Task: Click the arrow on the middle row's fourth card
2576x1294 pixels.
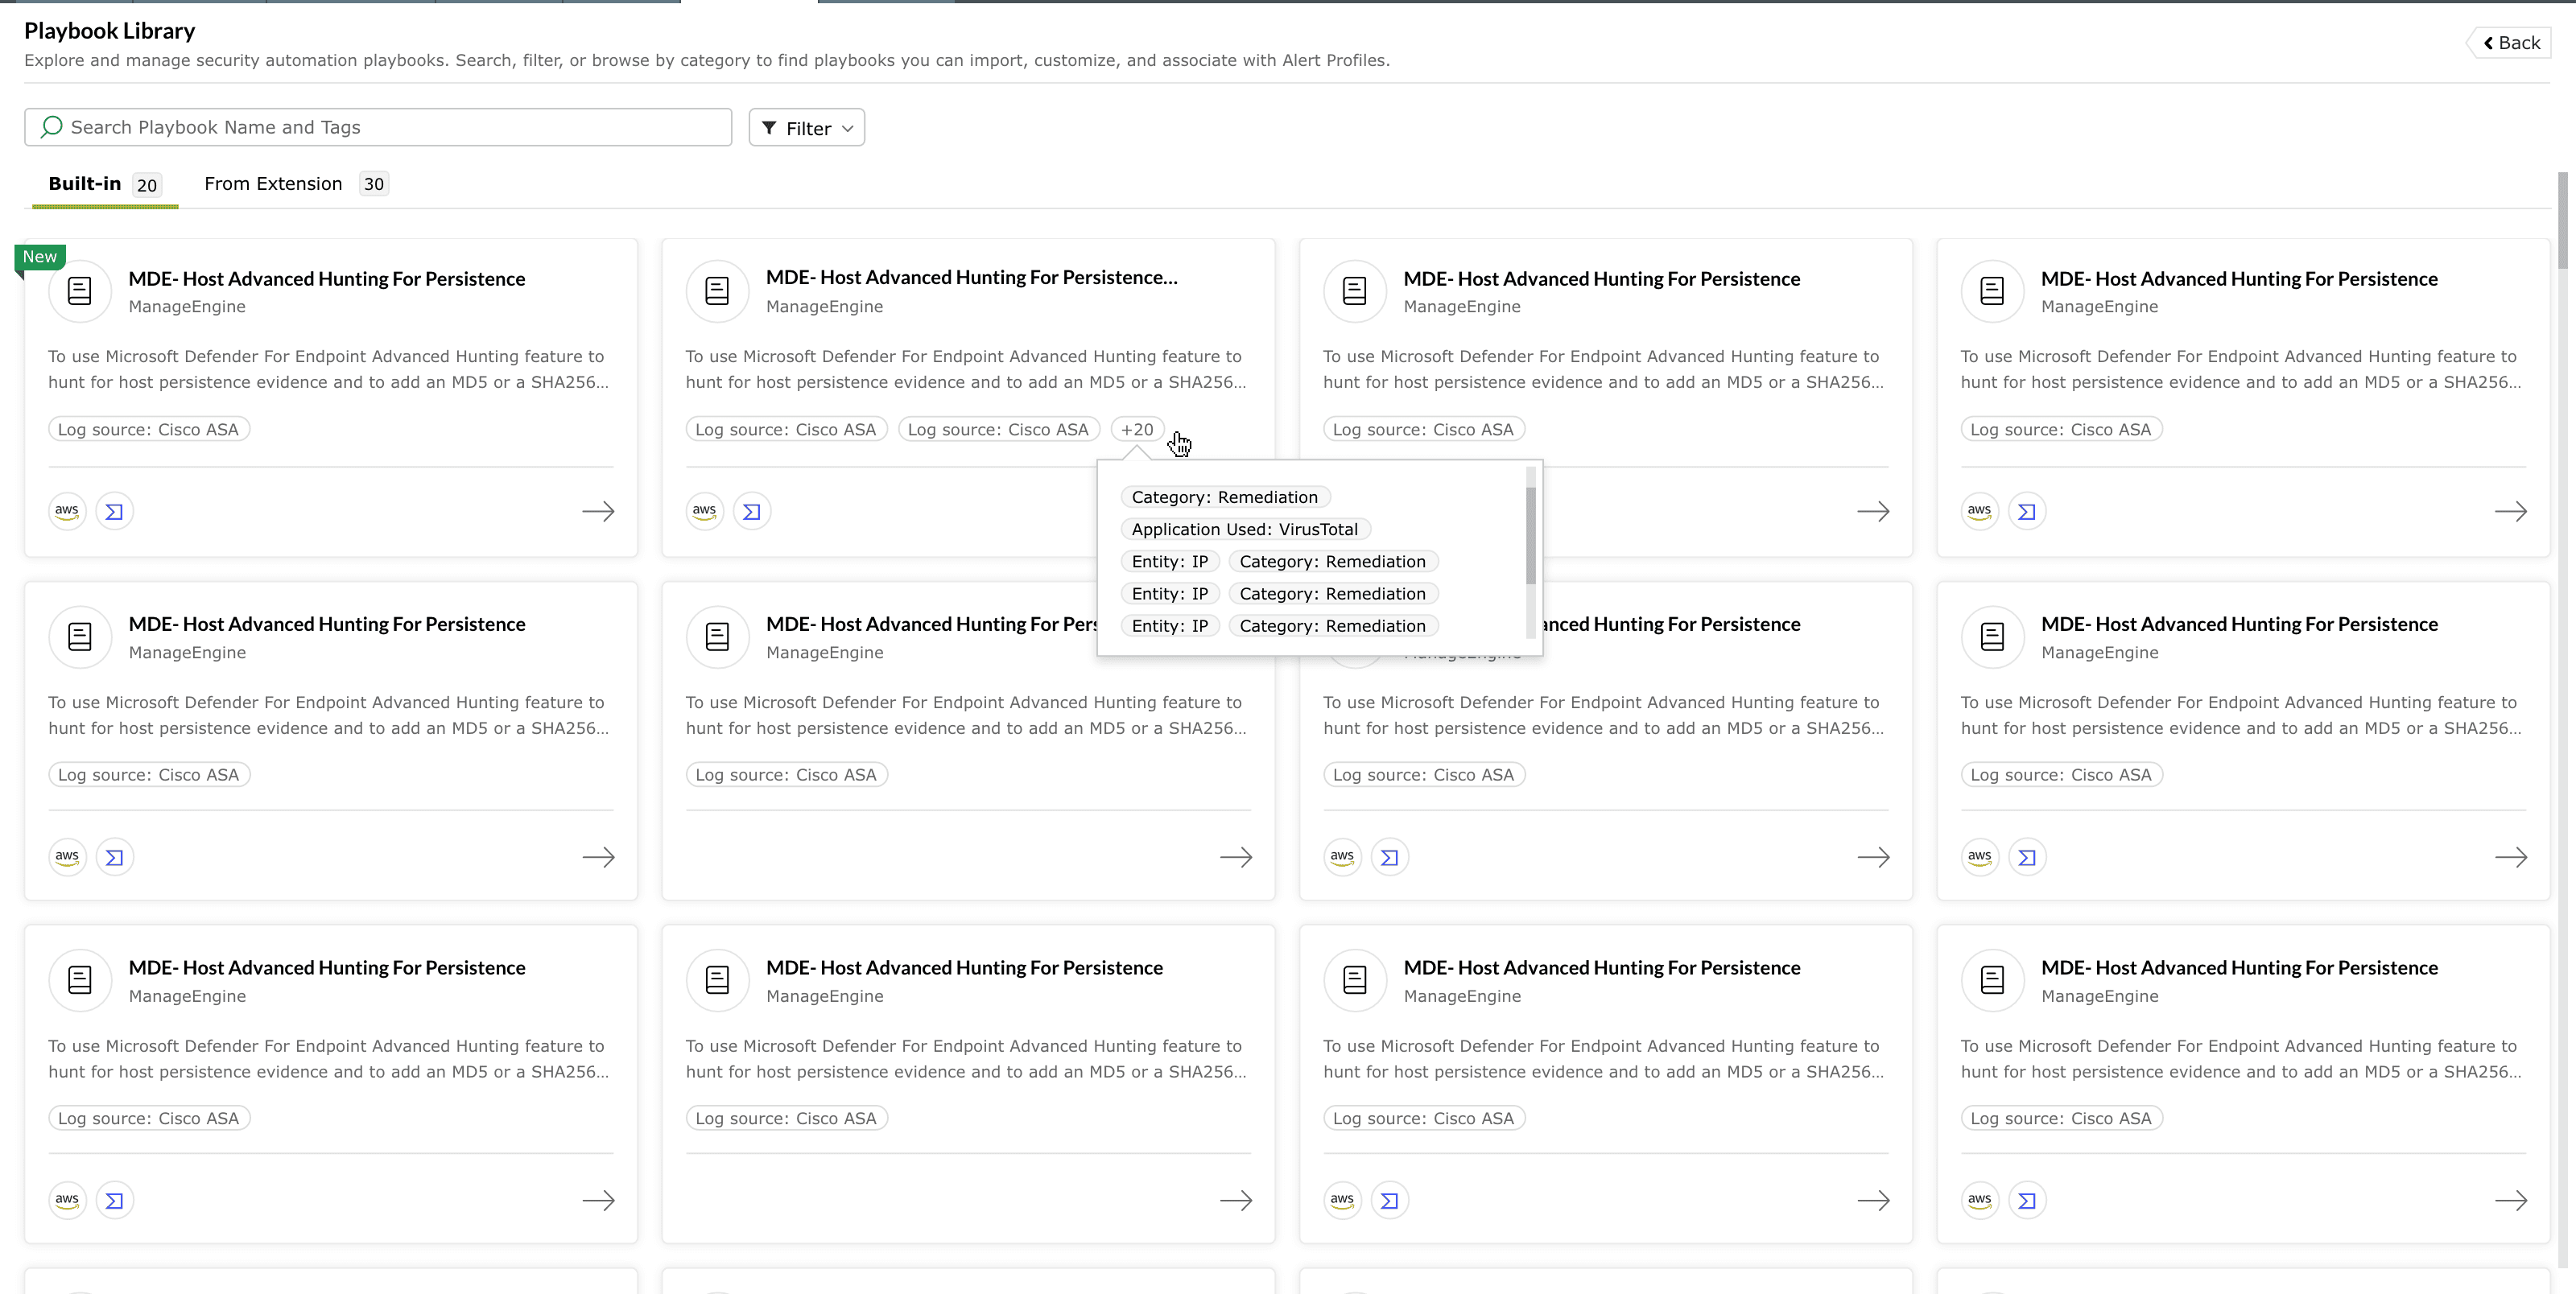Action: click(2510, 857)
